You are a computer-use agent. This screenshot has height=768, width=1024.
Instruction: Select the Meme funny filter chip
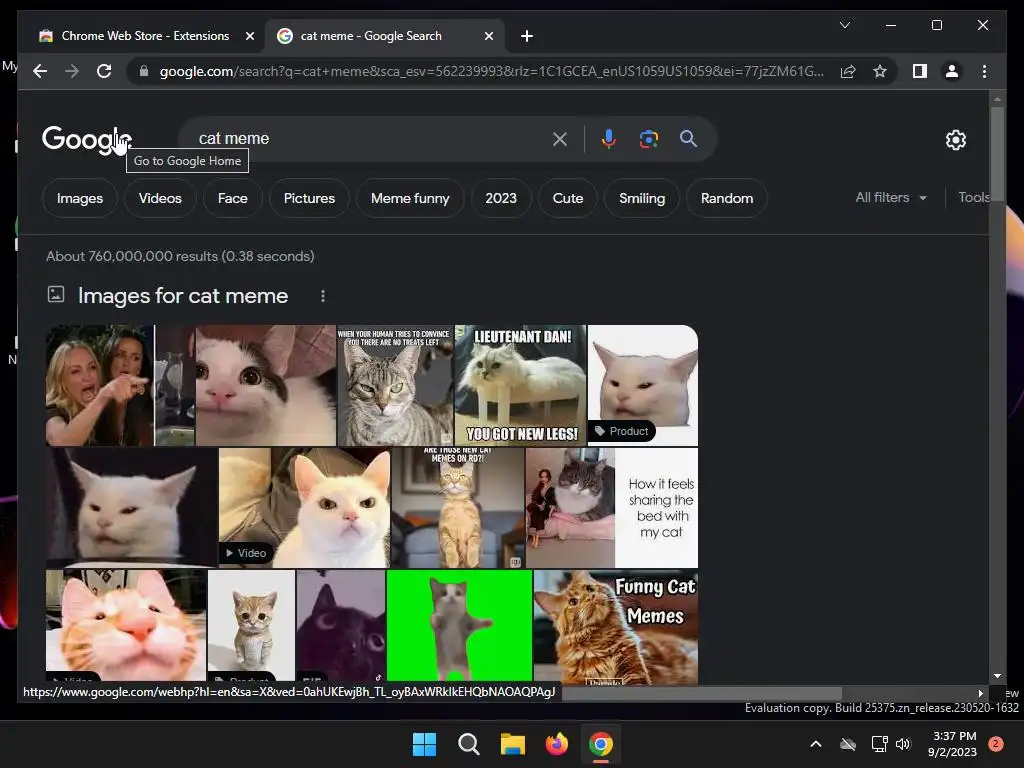pyautogui.click(x=410, y=198)
